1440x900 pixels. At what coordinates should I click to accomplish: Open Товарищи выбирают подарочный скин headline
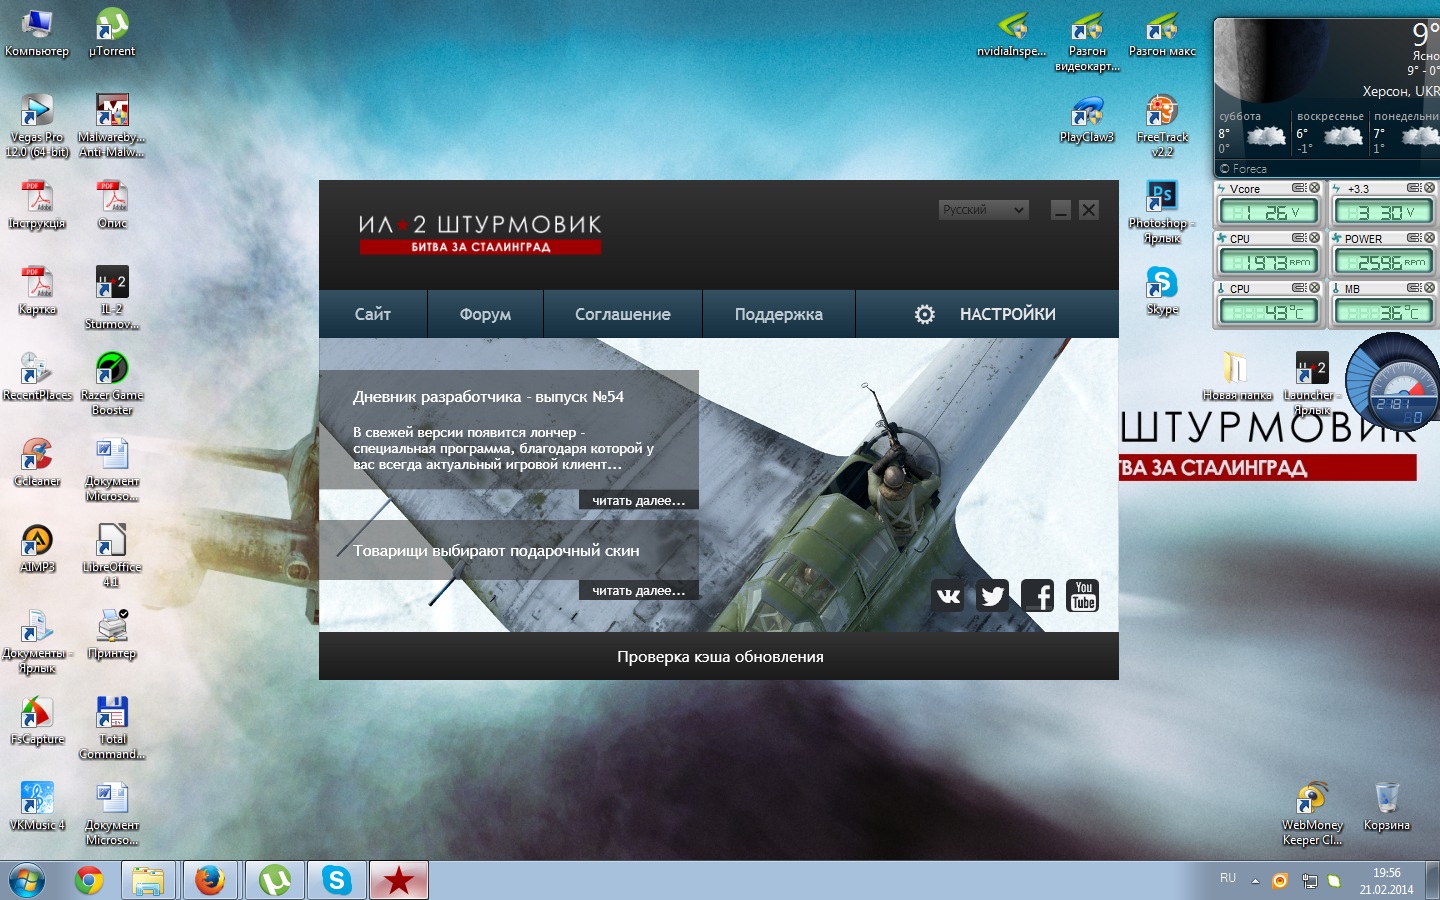click(496, 551)
